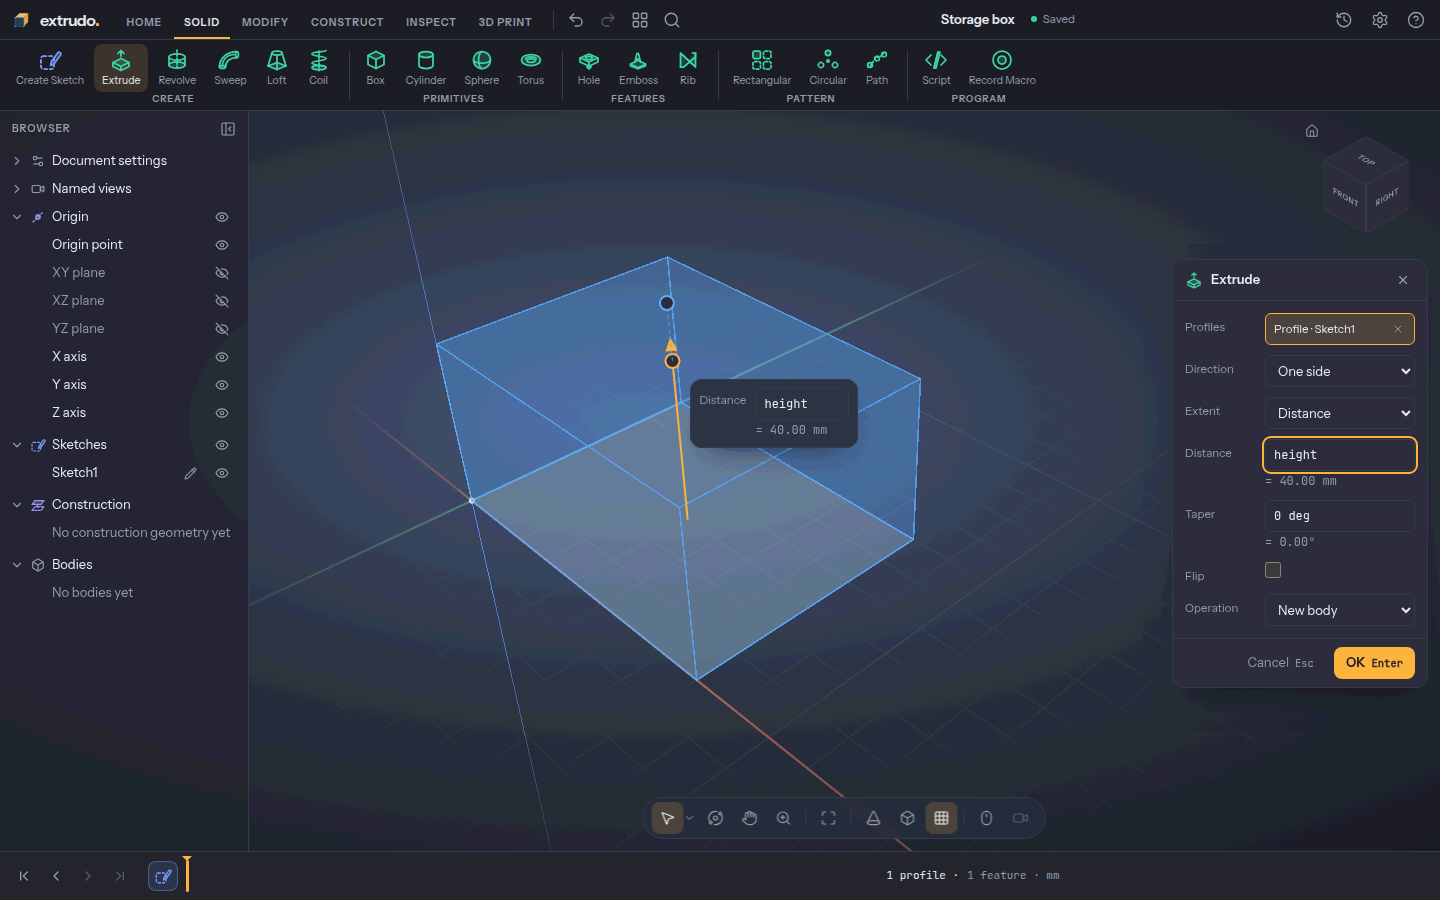Switch to the CONSTRUCT tab
This screenshot has width=1440, height=900.
pyautogui.click(x=347, y=21)
